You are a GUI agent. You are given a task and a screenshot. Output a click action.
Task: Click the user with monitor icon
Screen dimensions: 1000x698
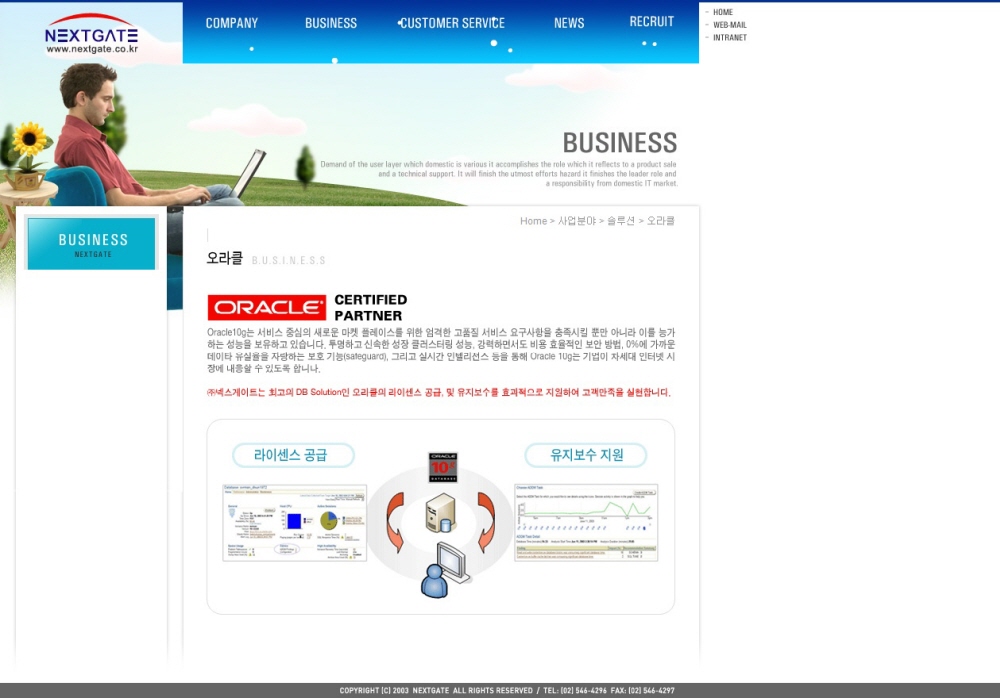(x=445, y=570)
